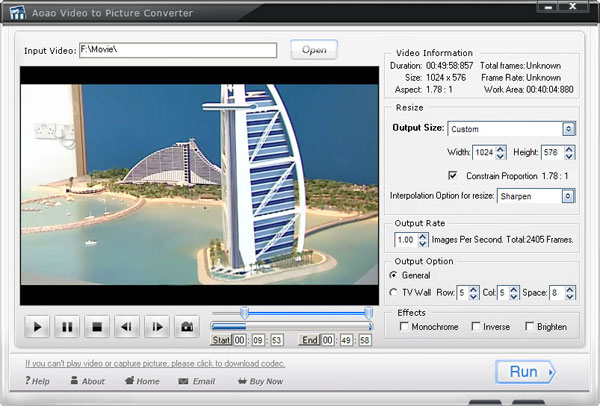The height and width of the screenshot is (406, 600).
Task: Increase TV Wall Space value
Action: click(570, 289)
